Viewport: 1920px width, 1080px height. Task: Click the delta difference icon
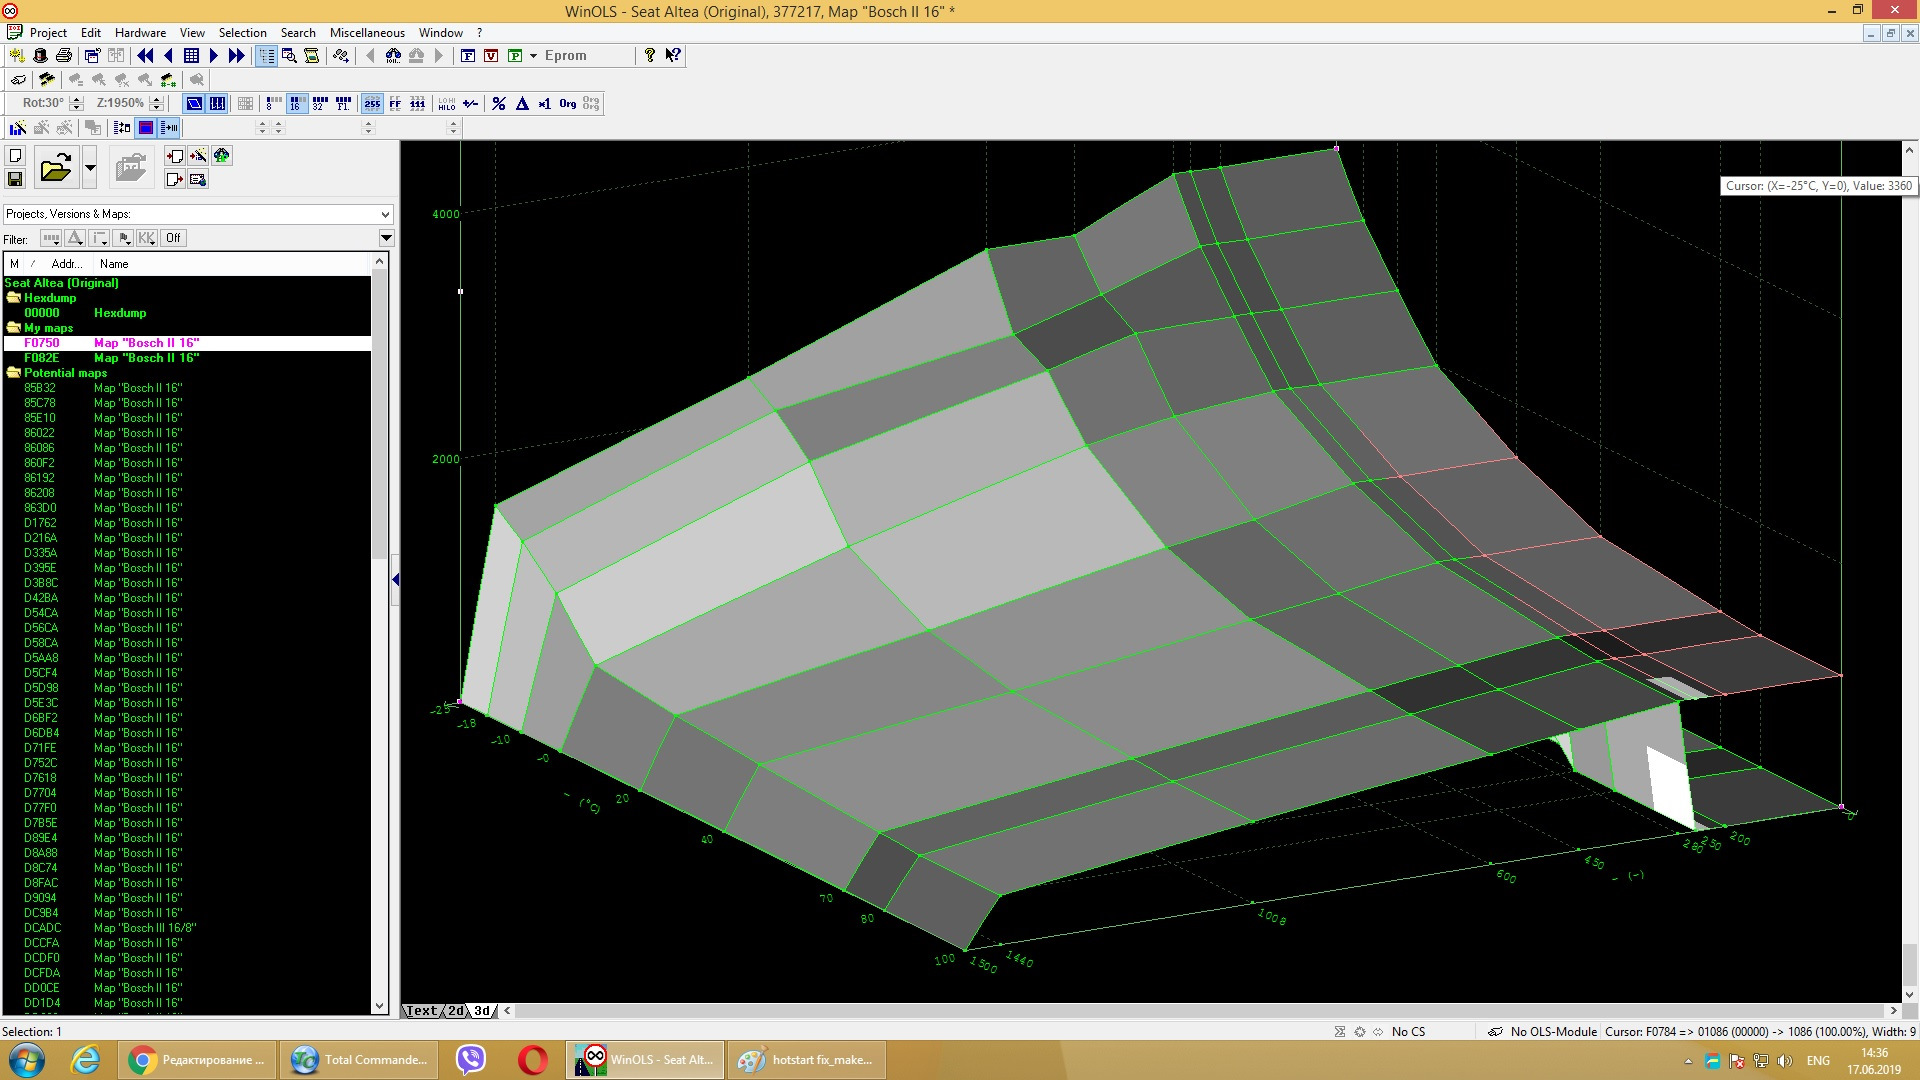tap(522, 104)
